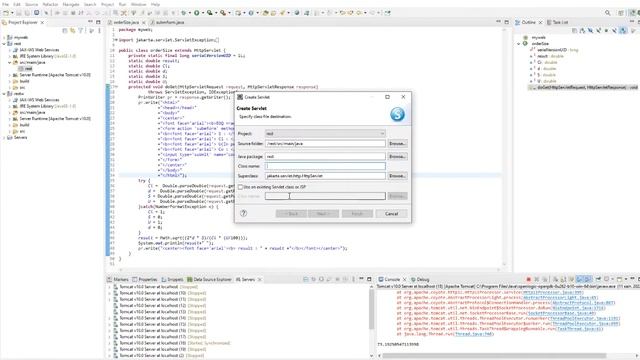Click the Filter icon in Project Explorer toolbar
The image size is (640, 360).
point(81,31)
